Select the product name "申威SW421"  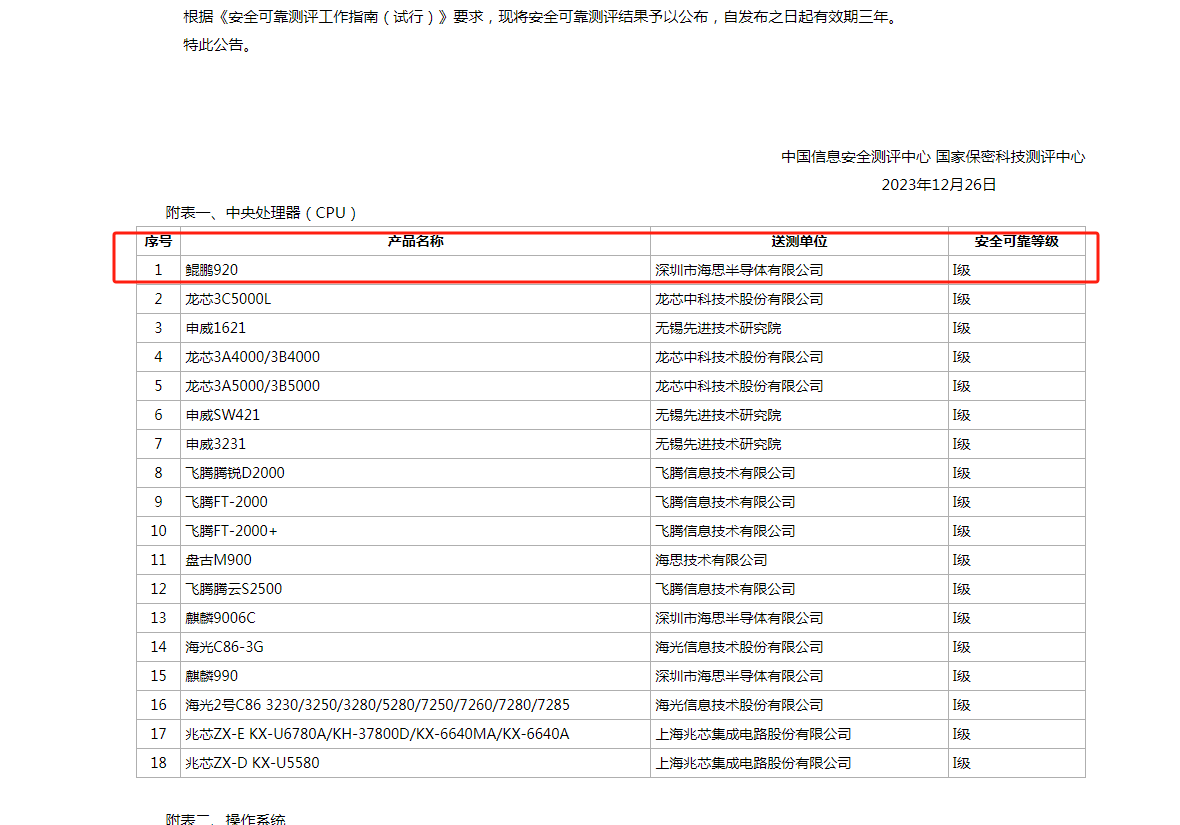click(x=223, y=415)
